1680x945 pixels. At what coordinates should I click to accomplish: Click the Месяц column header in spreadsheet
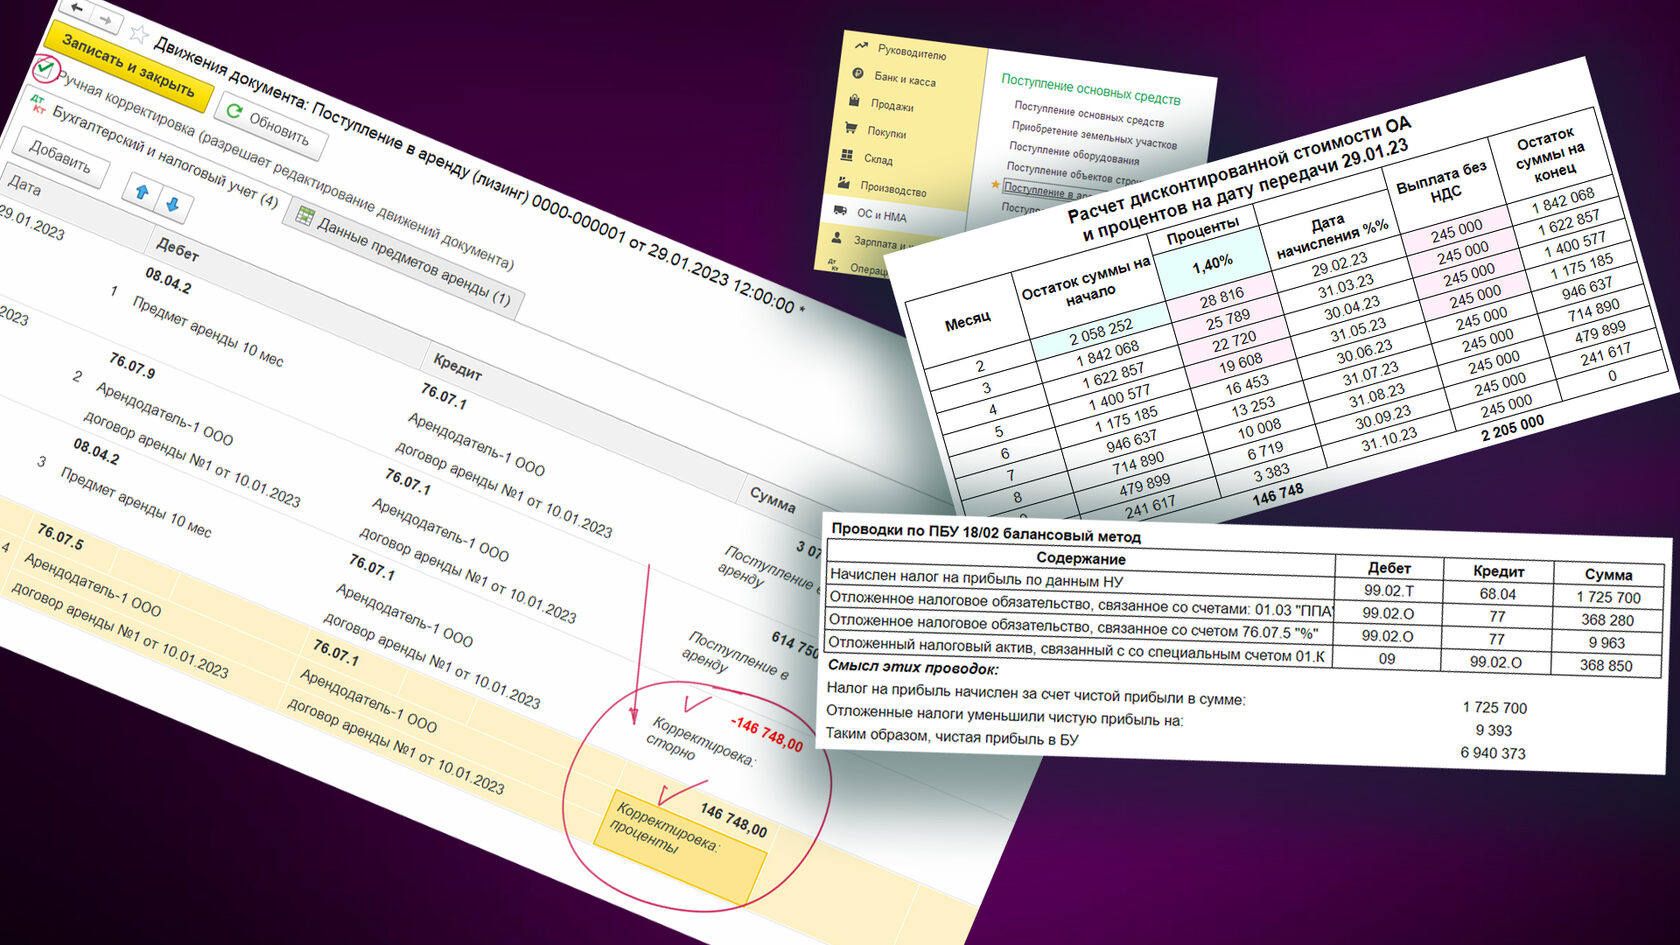click(967, 322)
